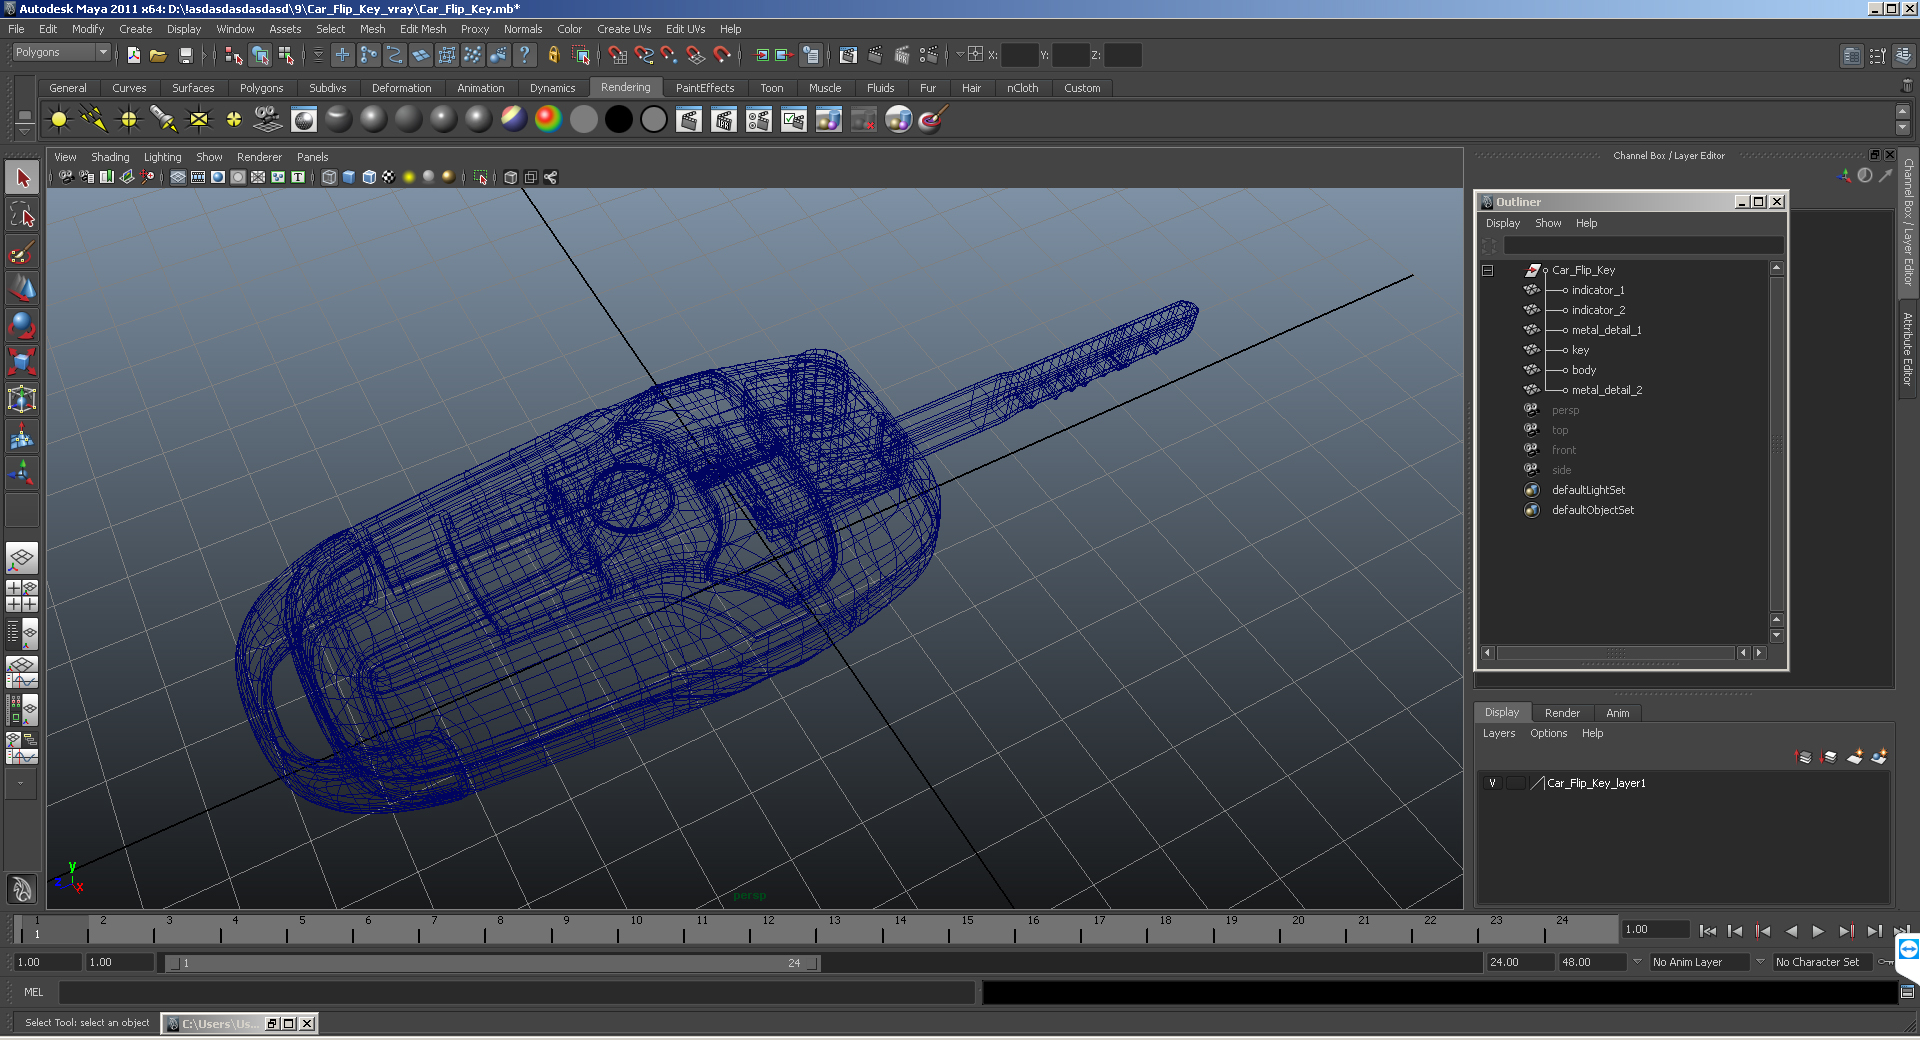Toggle wireframe display in viewport
Screen dimensions: 1920x1040
coord(329,177)
